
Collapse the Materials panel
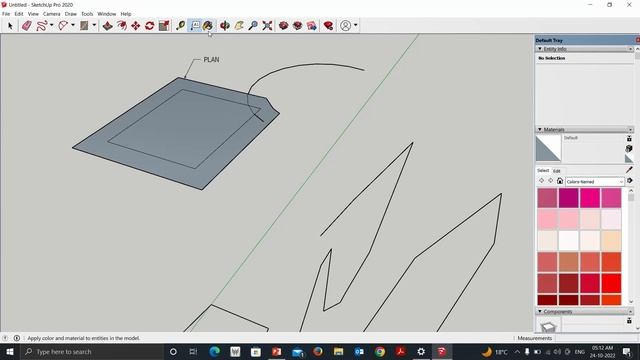(540, 129)
